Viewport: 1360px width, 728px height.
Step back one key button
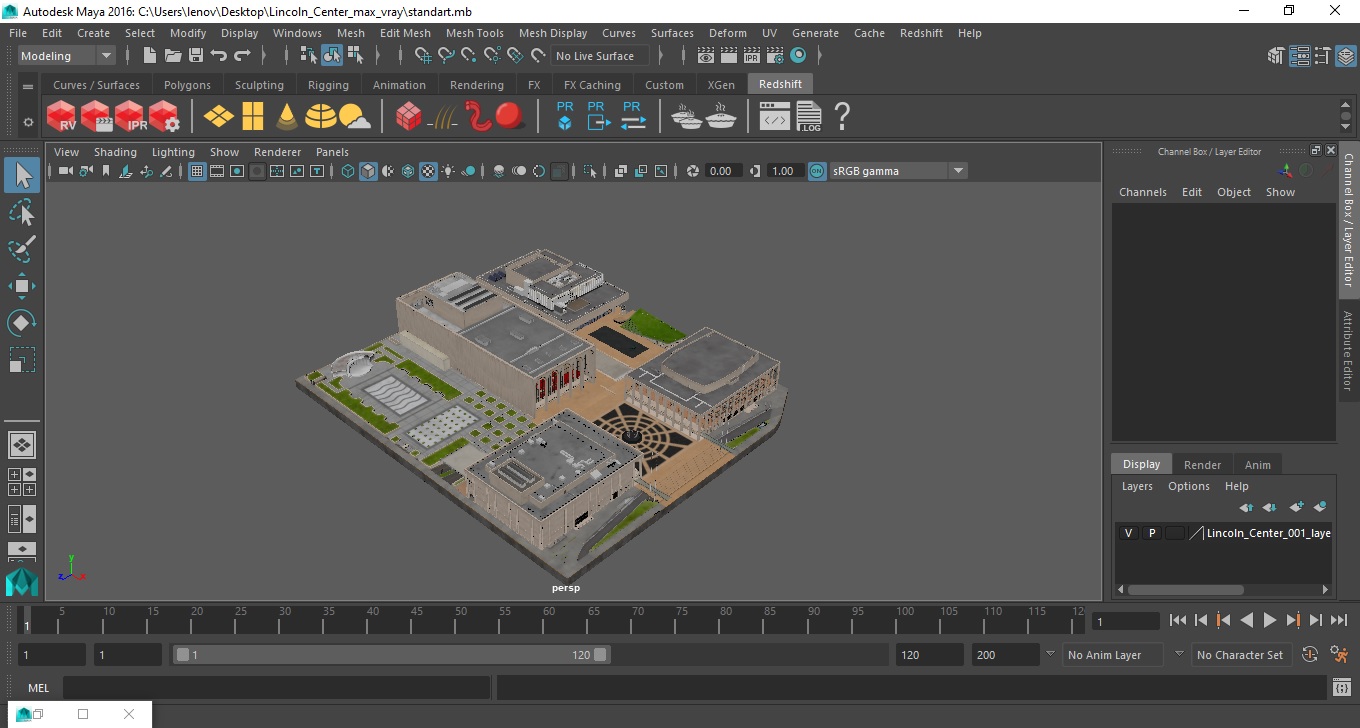click(1223, 621)
